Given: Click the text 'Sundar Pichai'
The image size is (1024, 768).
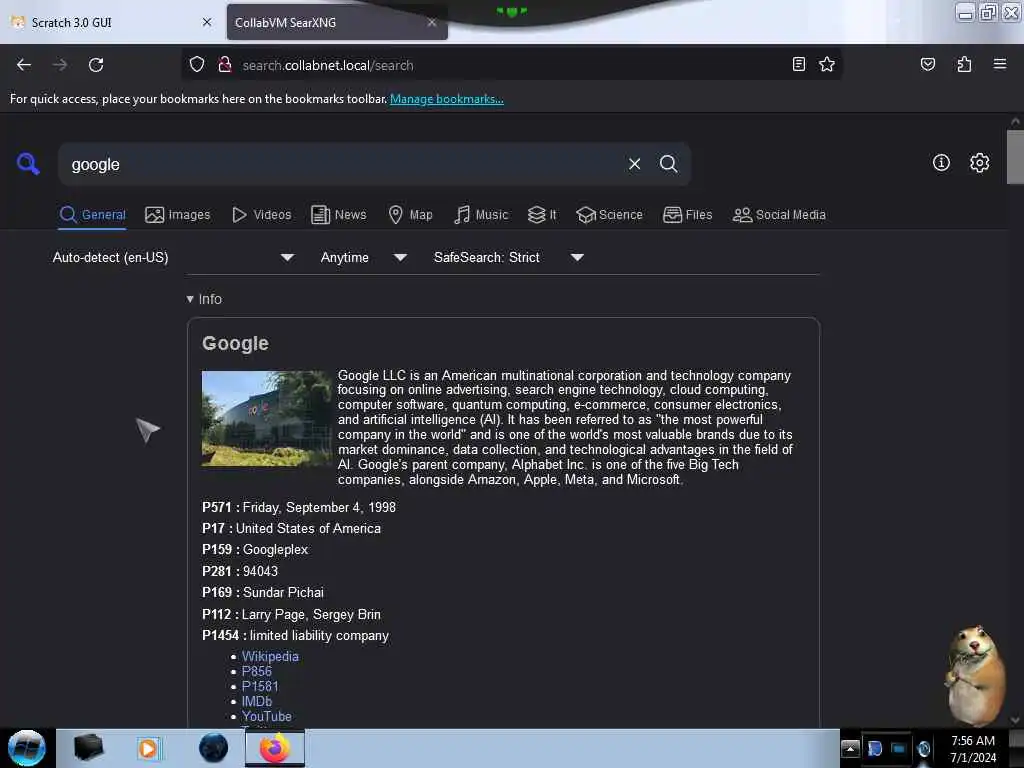Looking at the screenshot, I should click(x=283, y=592).
